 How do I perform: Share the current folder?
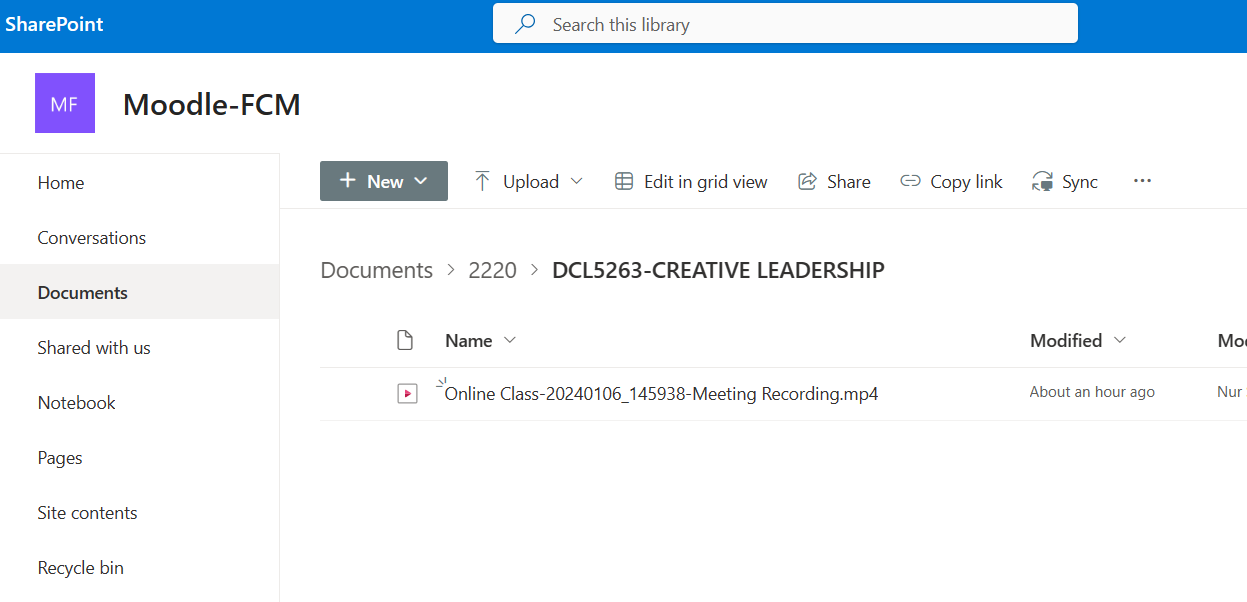(834, 181)
